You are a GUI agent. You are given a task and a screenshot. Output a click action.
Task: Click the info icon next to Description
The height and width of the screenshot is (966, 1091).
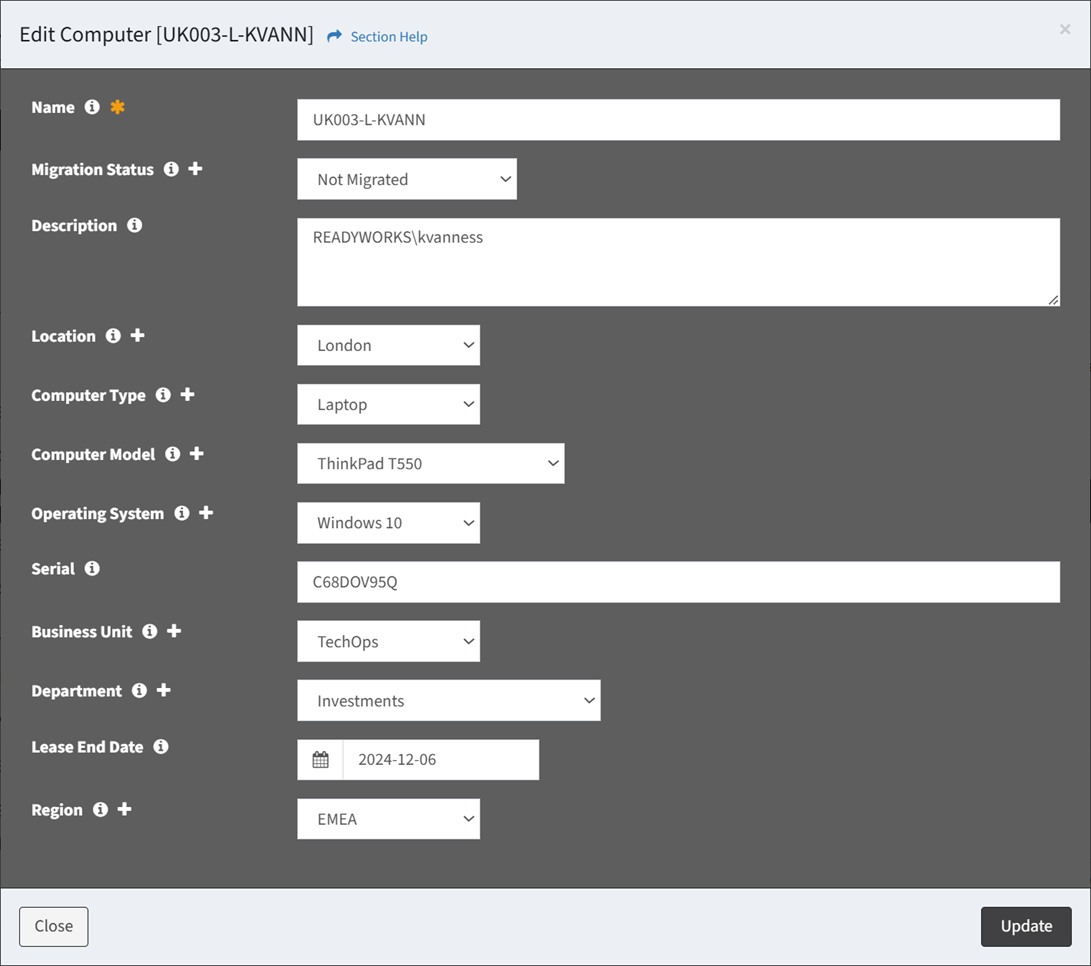tap(134, 226)
